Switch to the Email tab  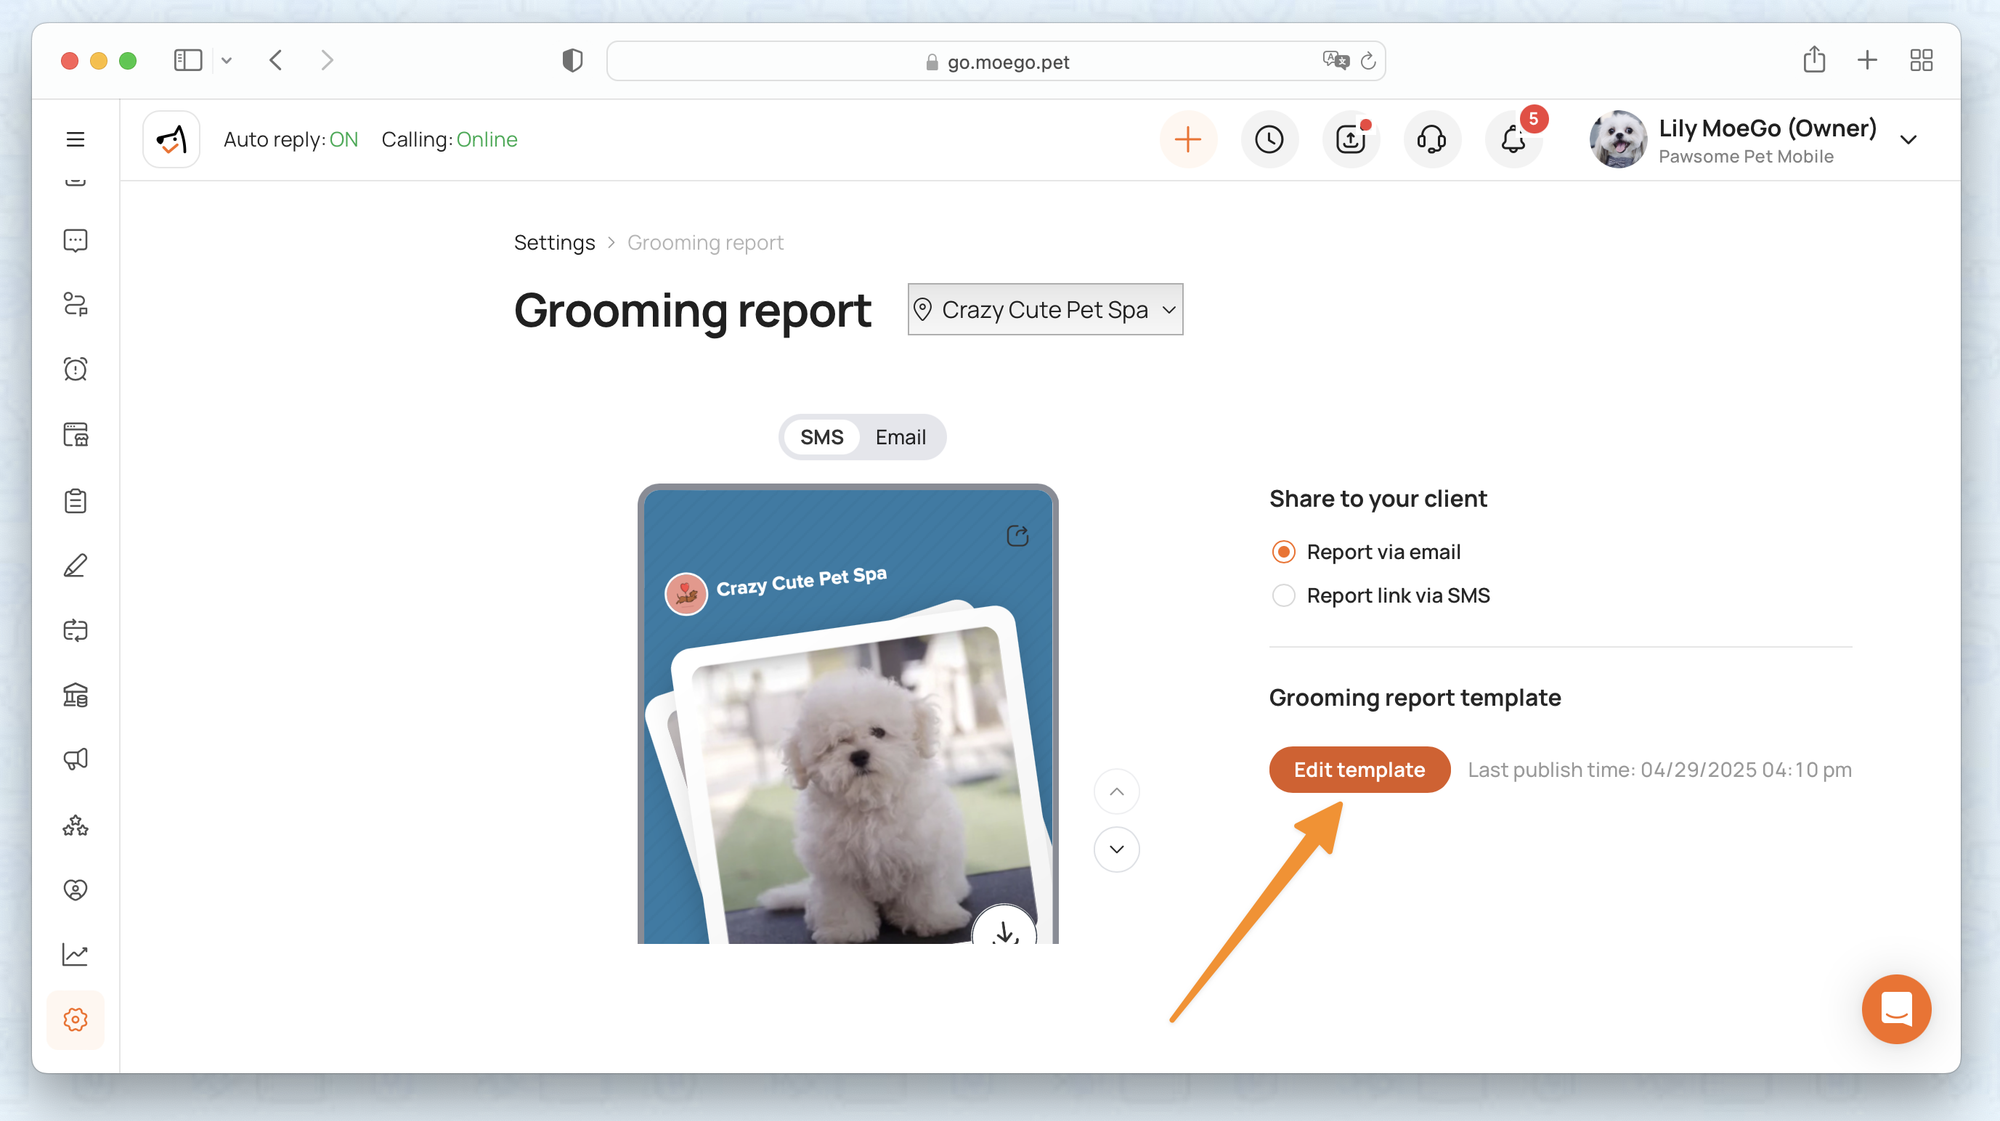point(900,437)
